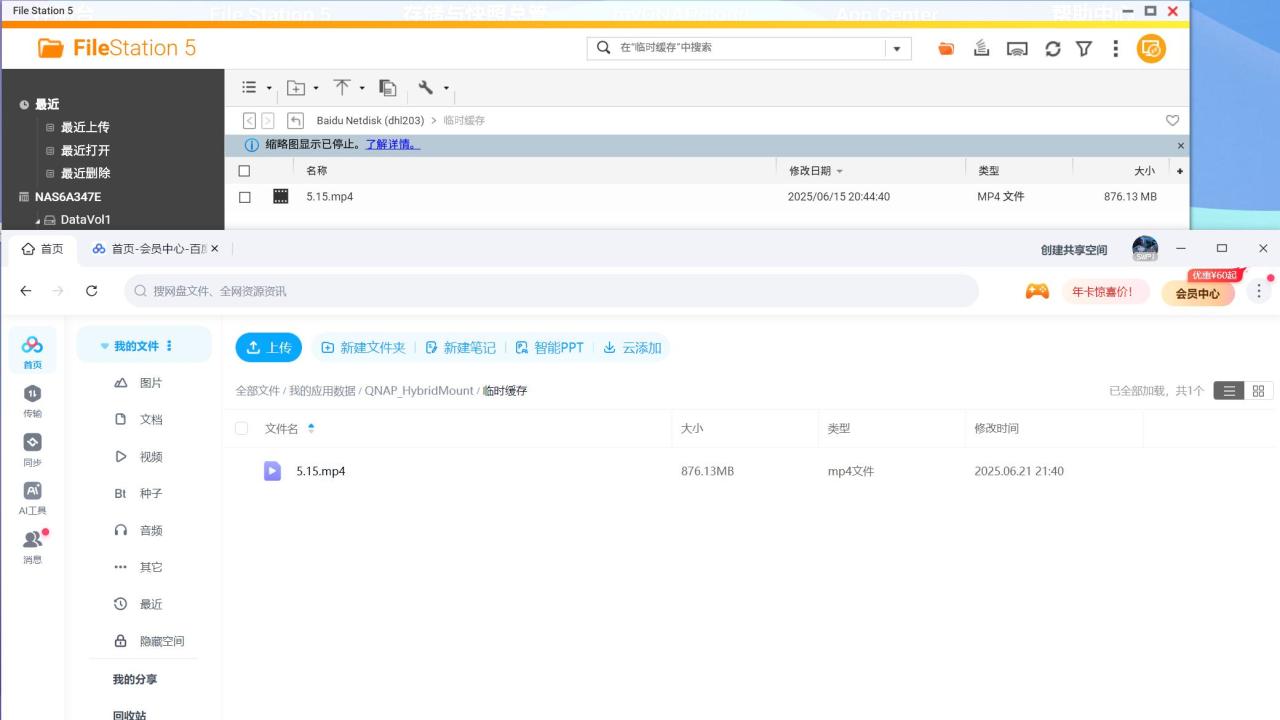Open the game controller icon near 年卡惊喜价
Viewport: 1280px width, 720px height.
click(1037, 292)
